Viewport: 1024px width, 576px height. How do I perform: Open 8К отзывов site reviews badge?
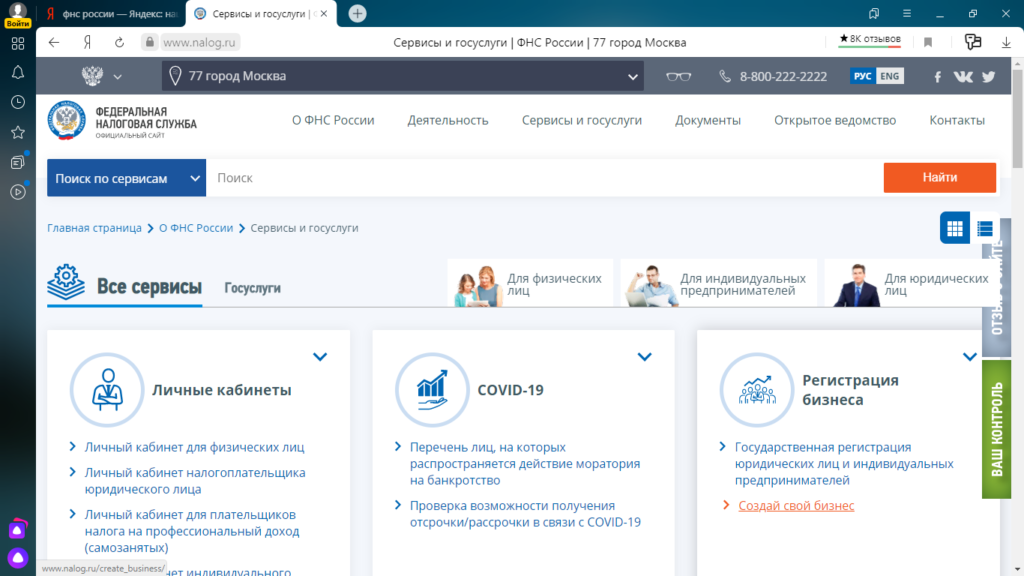coord(870,39)
